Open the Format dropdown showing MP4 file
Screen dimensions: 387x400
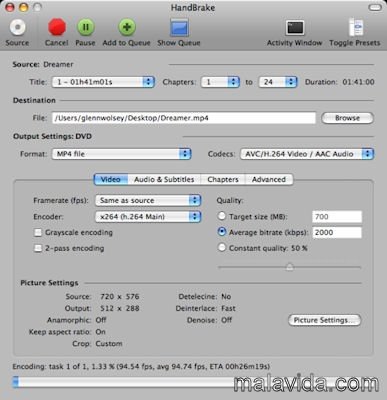(x=121, y=154)
